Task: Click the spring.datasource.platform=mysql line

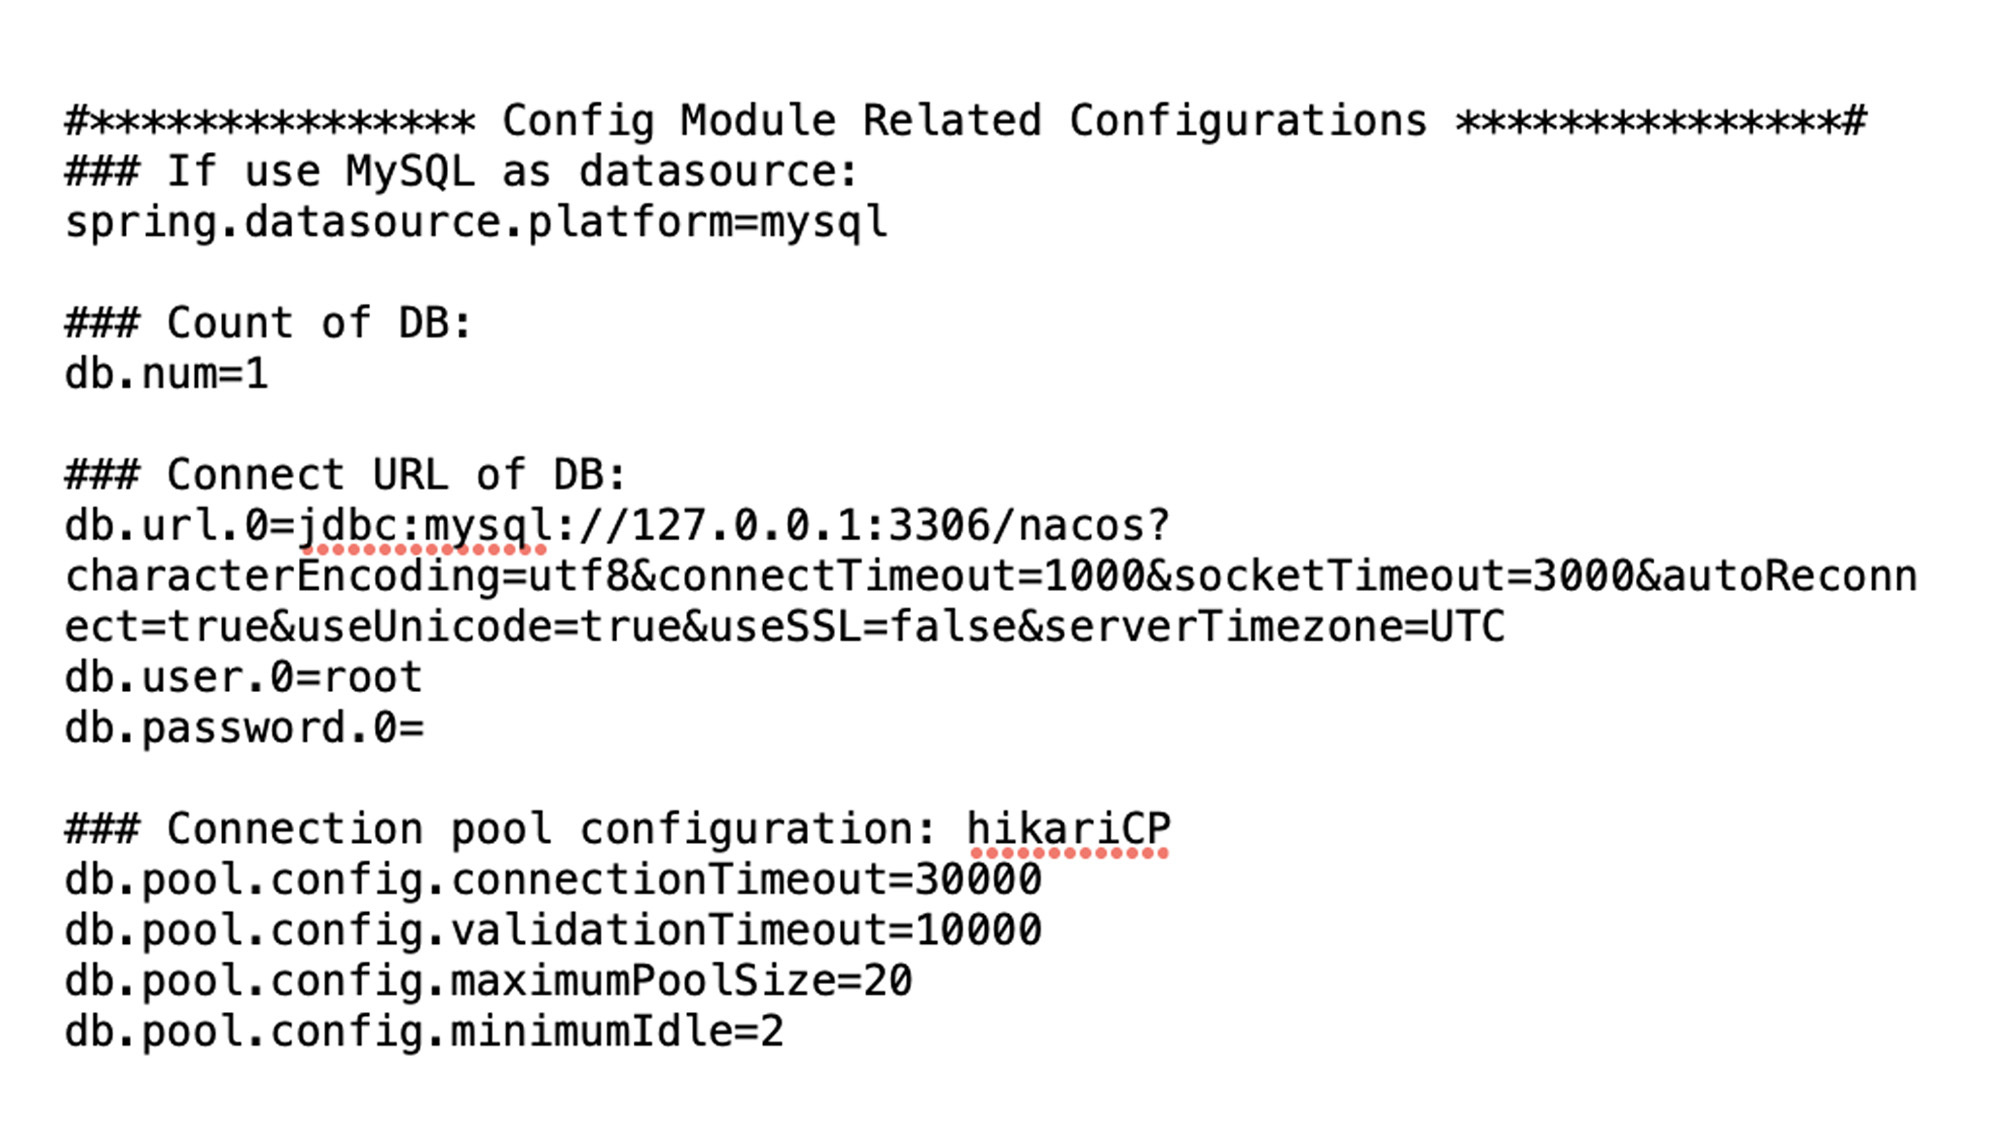Action: tap(476, 222)
